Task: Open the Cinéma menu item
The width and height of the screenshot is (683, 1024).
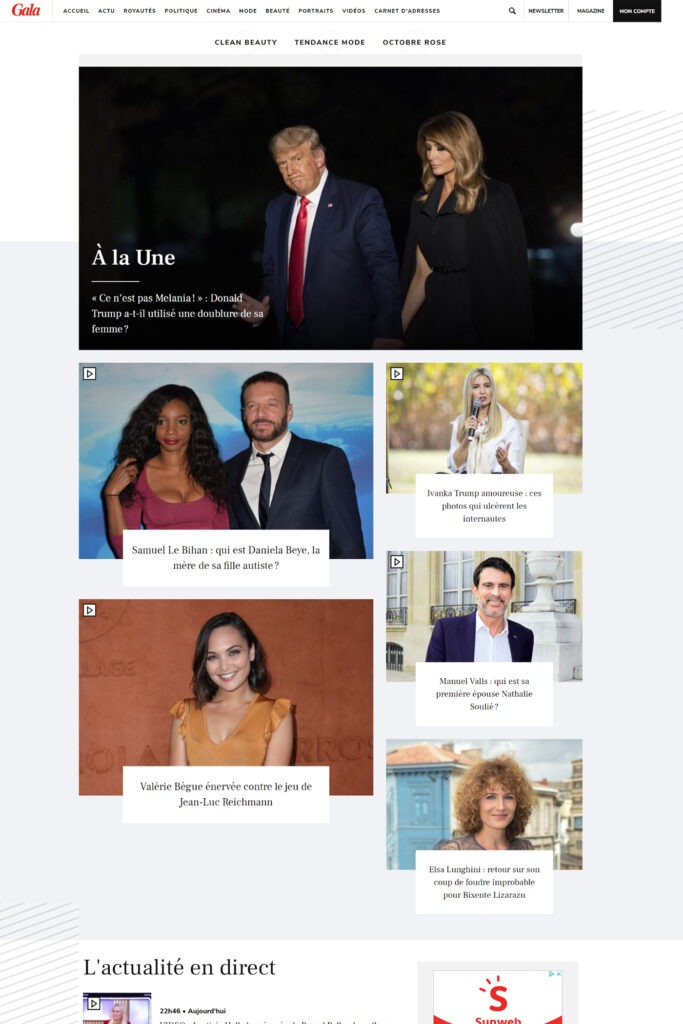Action: [x=218, y=11]
